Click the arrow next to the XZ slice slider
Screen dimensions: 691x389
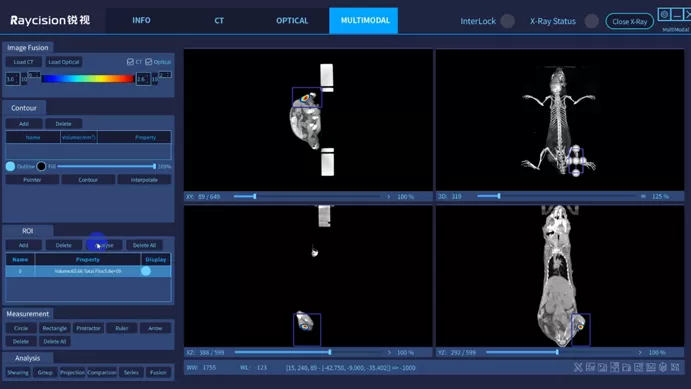tap(389, 352)
